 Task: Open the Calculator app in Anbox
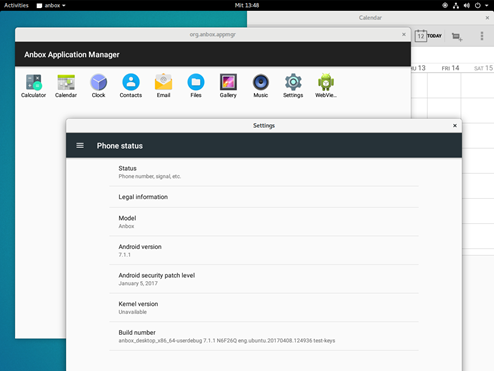pyautogui.click(x=33, y=86)
